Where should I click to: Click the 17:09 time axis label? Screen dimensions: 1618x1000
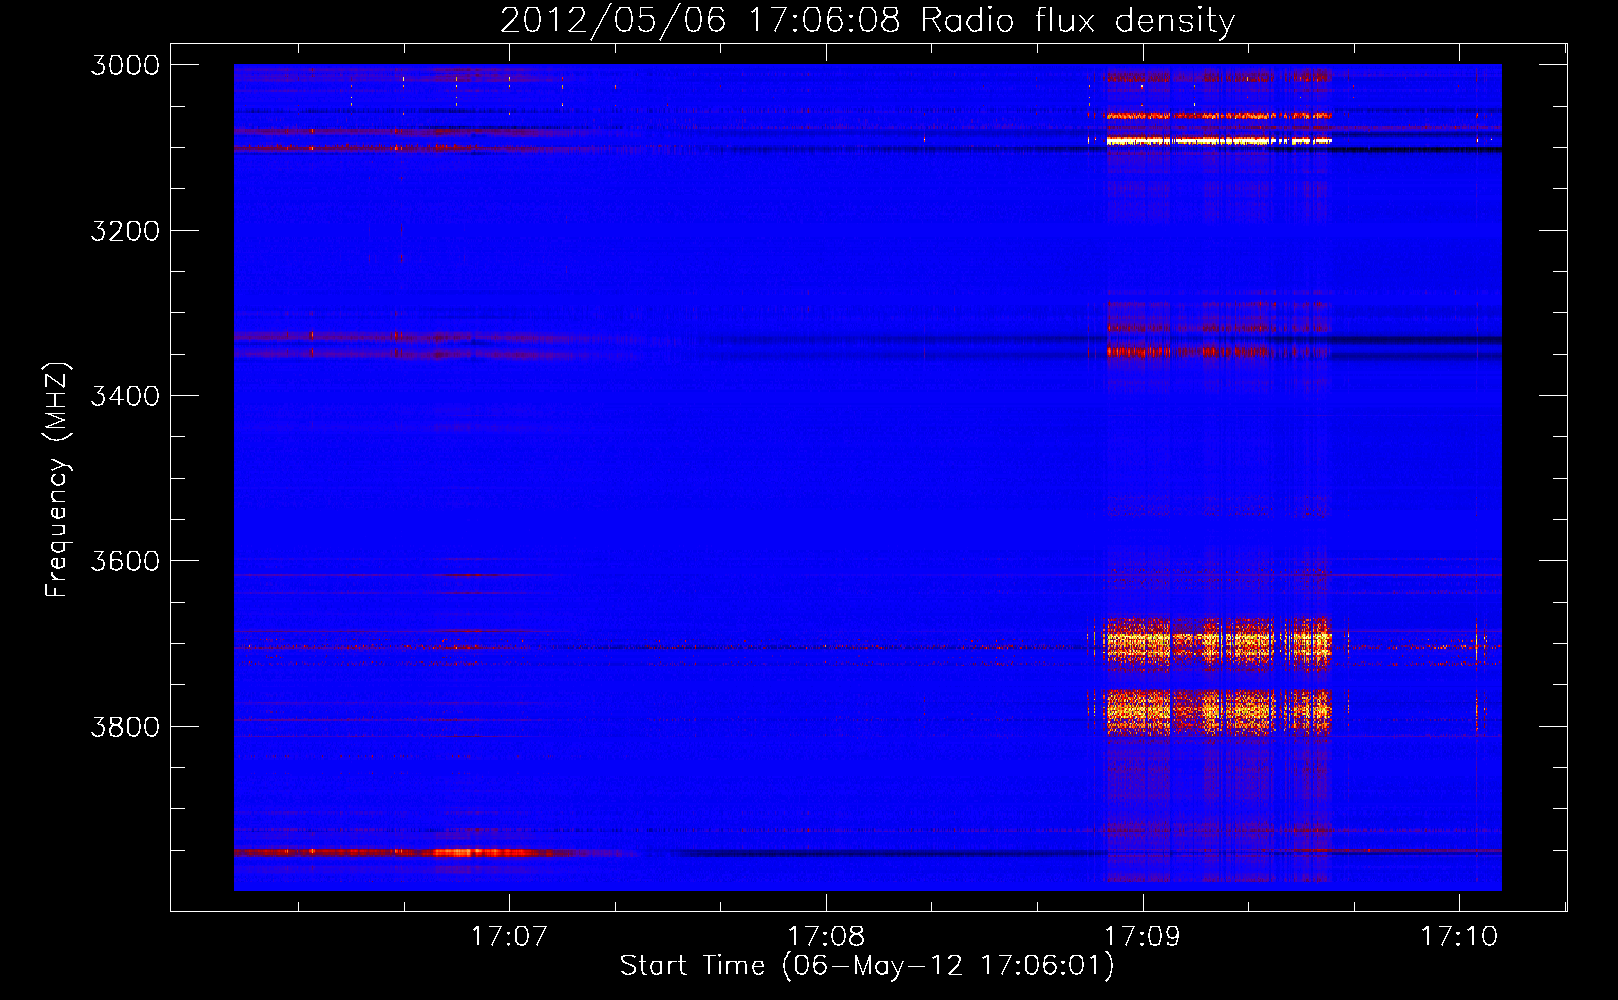point(1142,936)
